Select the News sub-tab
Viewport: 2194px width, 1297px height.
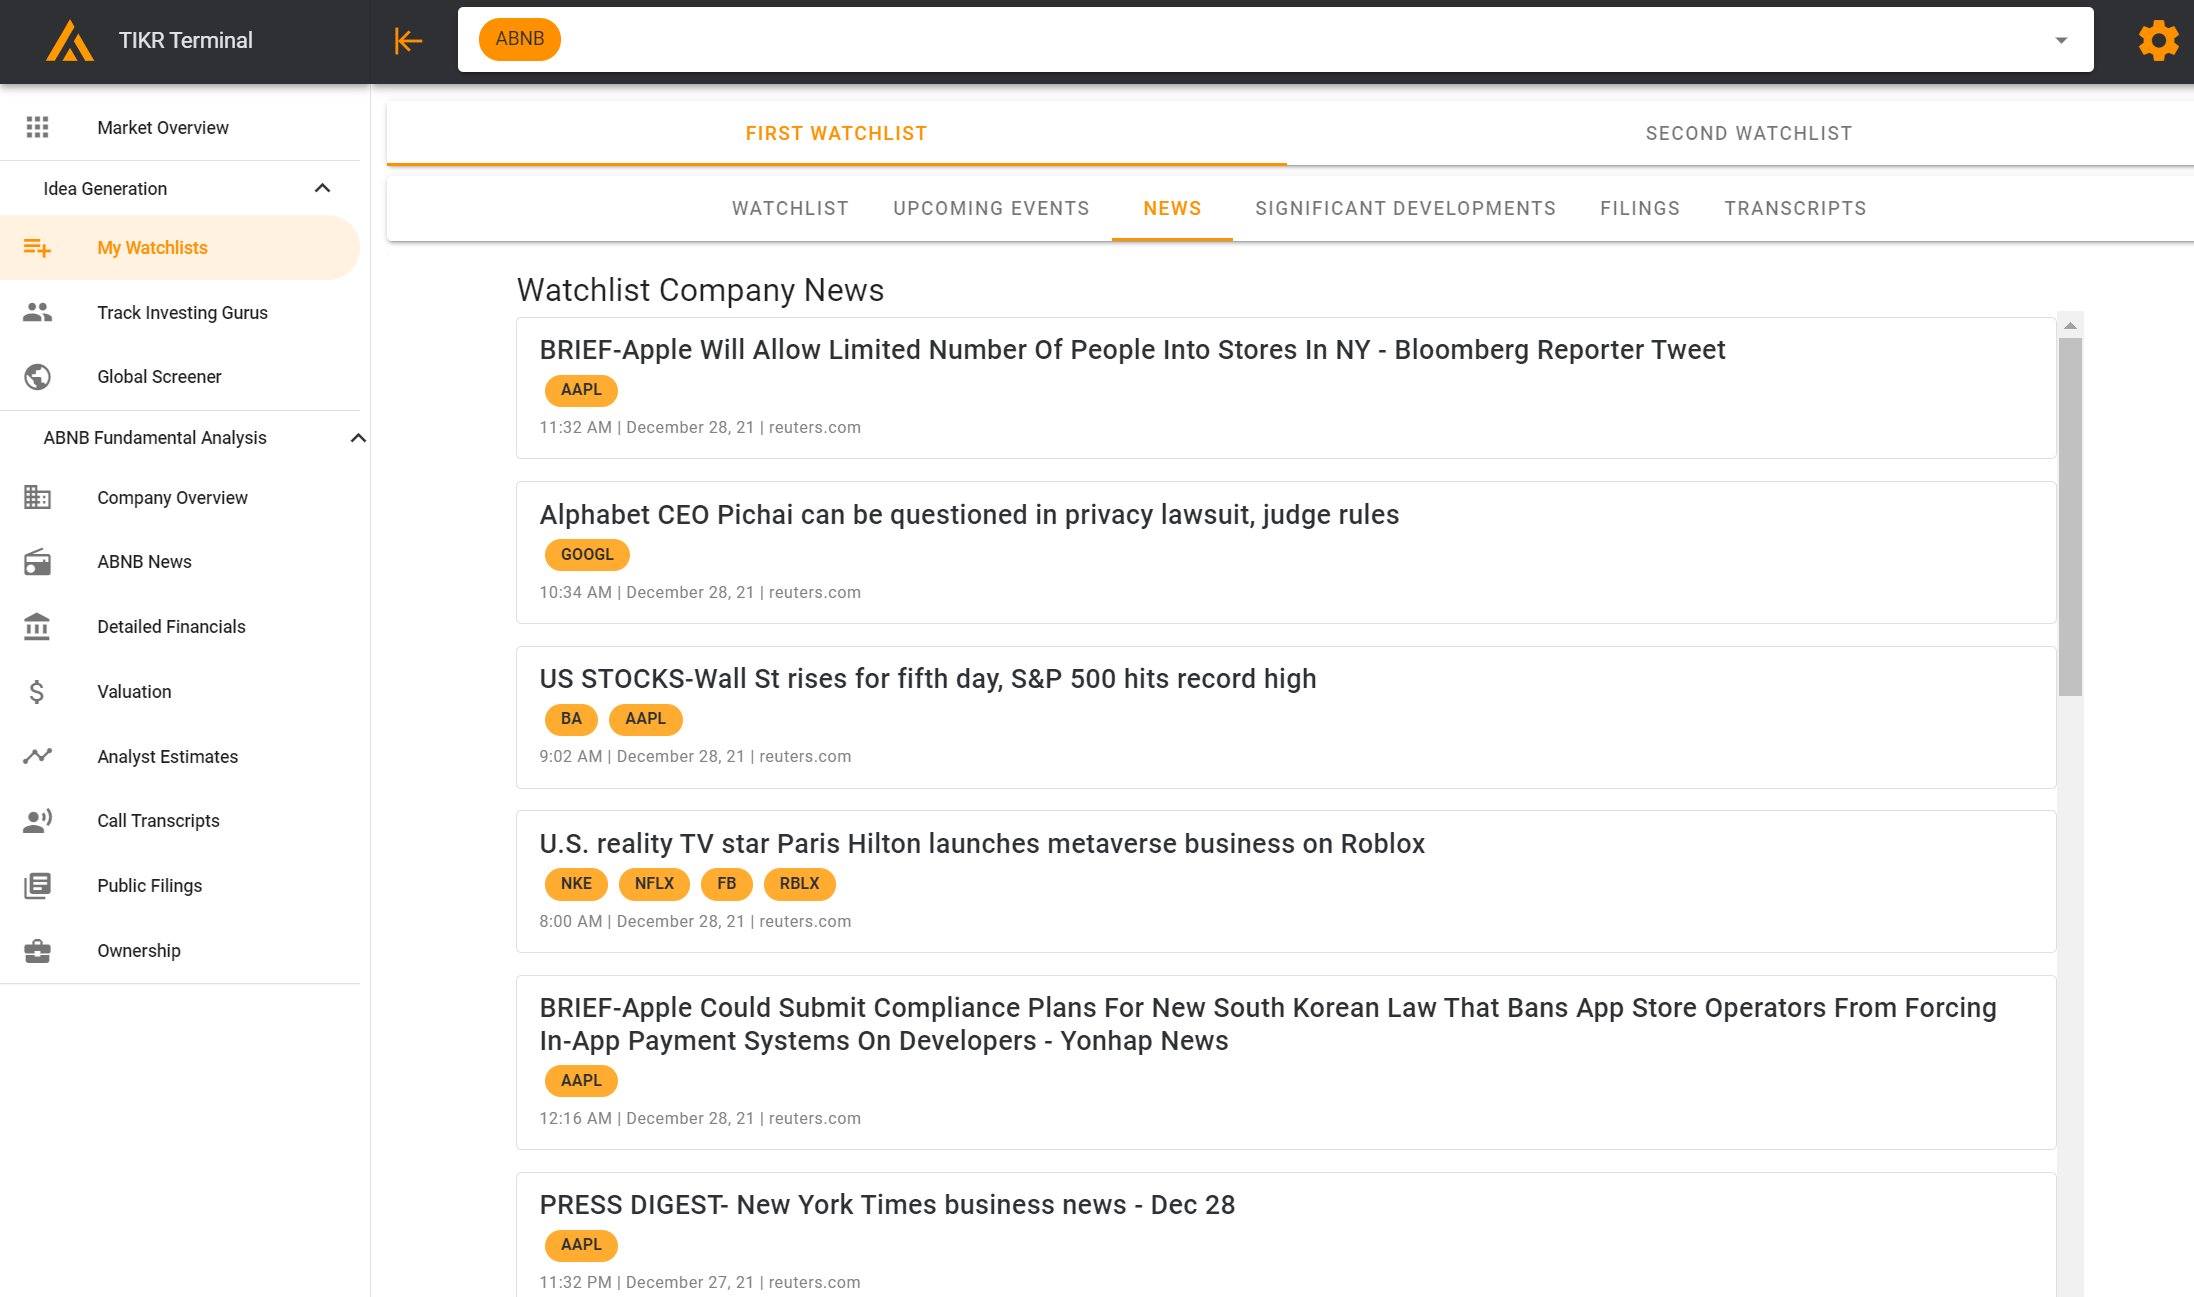1172,208
